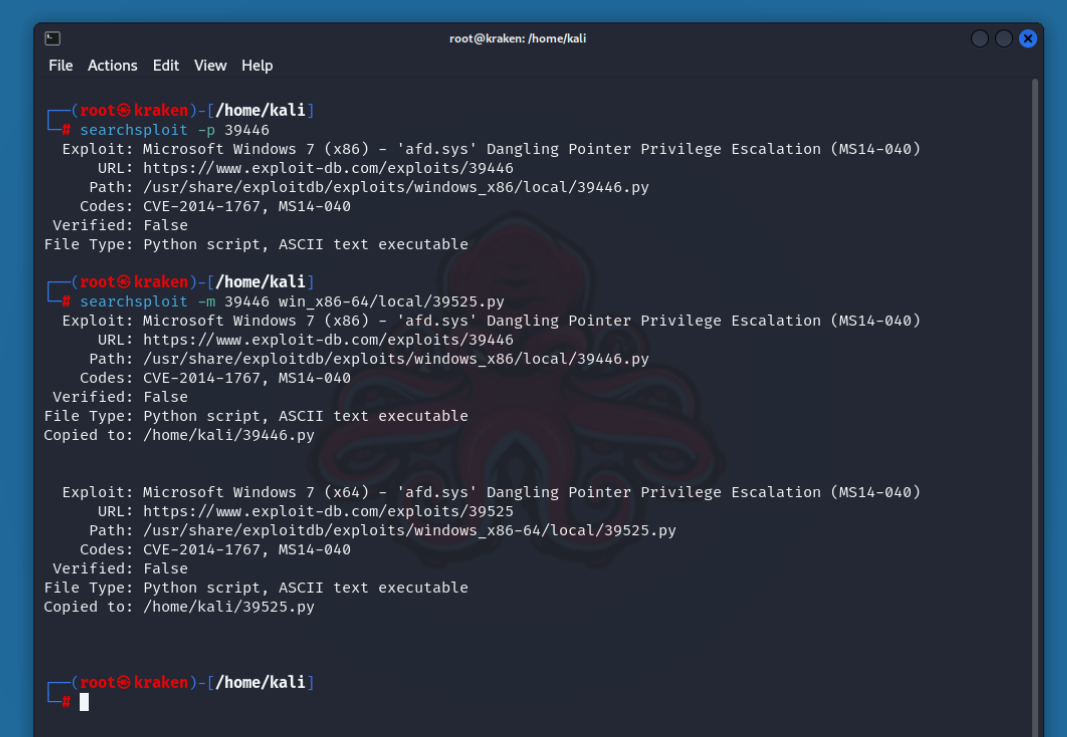The width and height of the screenshot is (1067, 737).
Task: Click the windows_x86-64/local/39525.py path line
Action: 410,530
